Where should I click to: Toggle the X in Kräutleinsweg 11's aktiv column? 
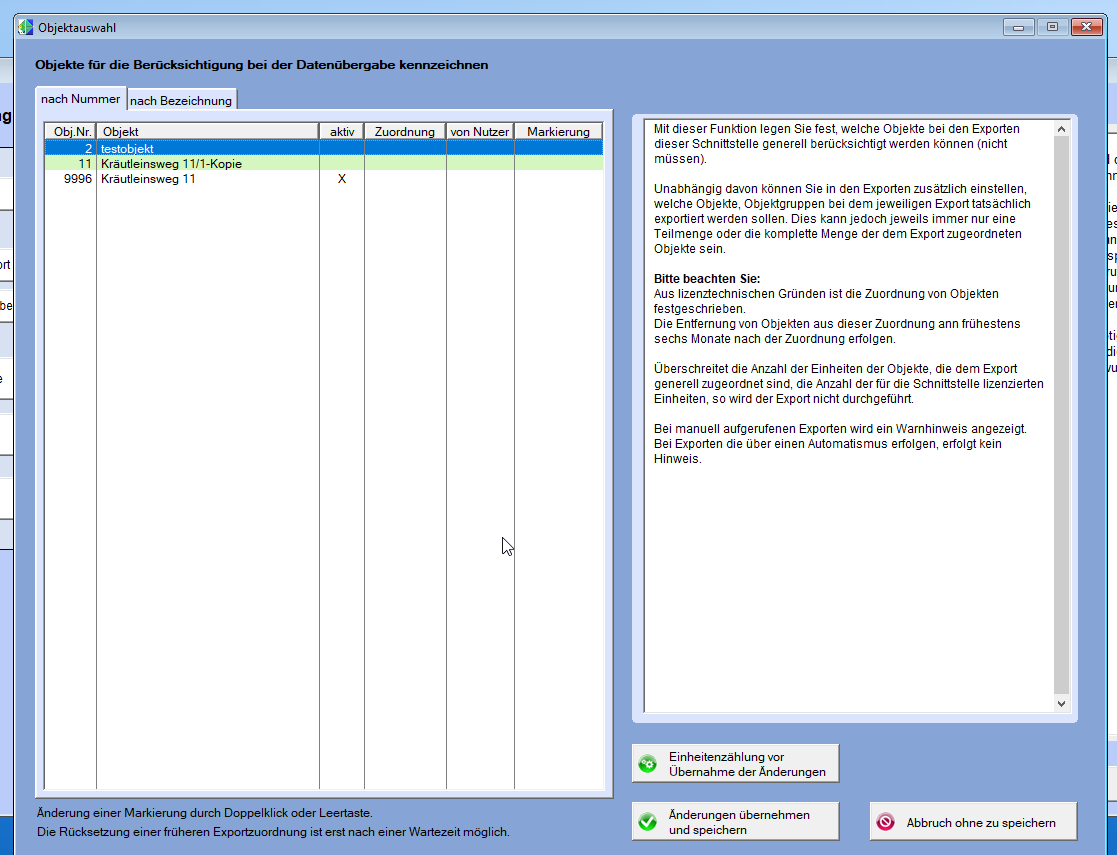click(341, 179)
